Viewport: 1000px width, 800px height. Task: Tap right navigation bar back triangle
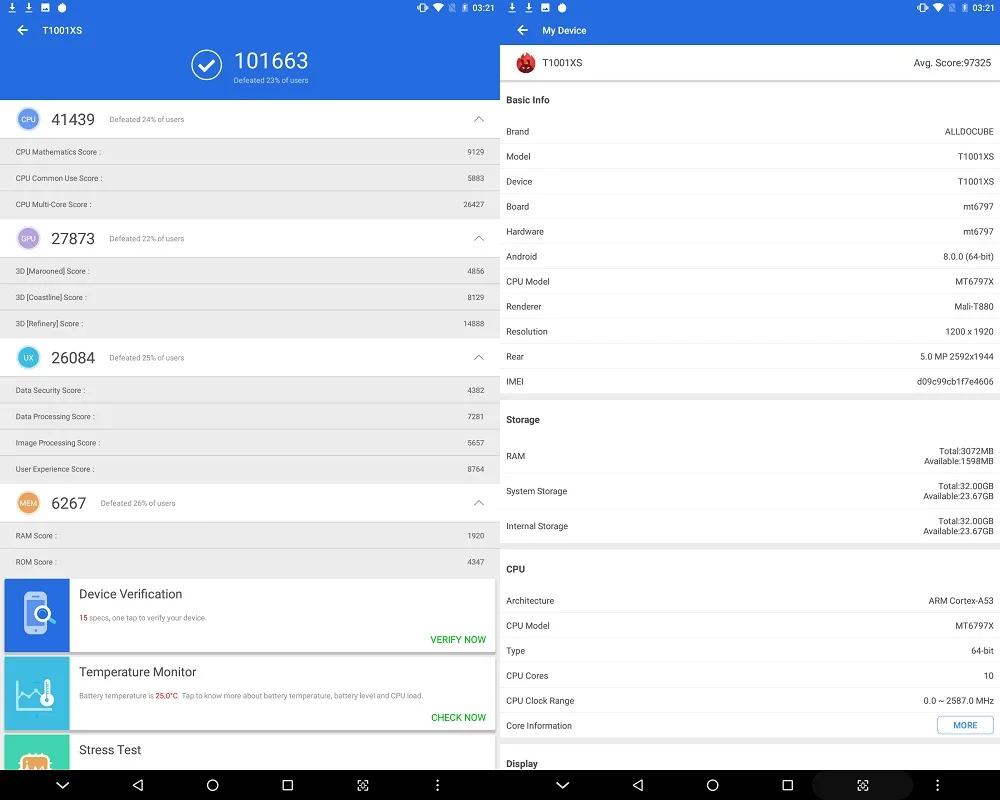(638, 785)
